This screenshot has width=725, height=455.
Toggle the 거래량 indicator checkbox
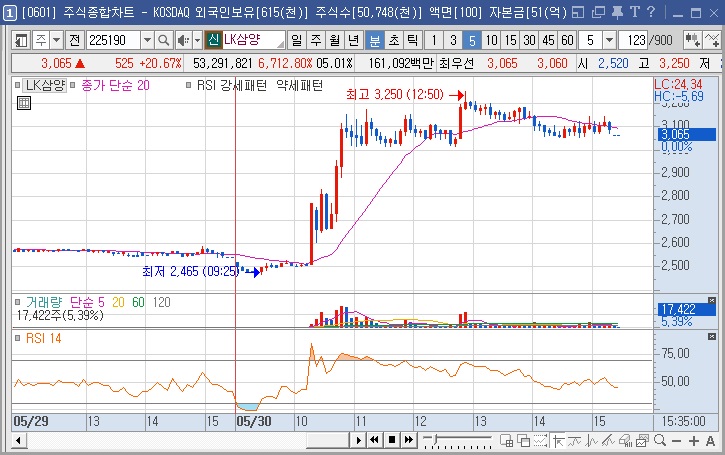coord(18,302)
